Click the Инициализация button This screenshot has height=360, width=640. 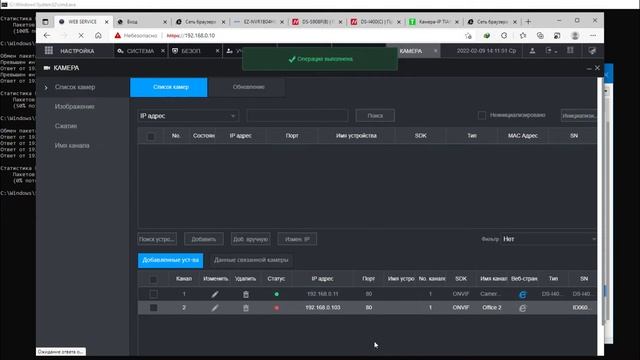coord(579,116)
